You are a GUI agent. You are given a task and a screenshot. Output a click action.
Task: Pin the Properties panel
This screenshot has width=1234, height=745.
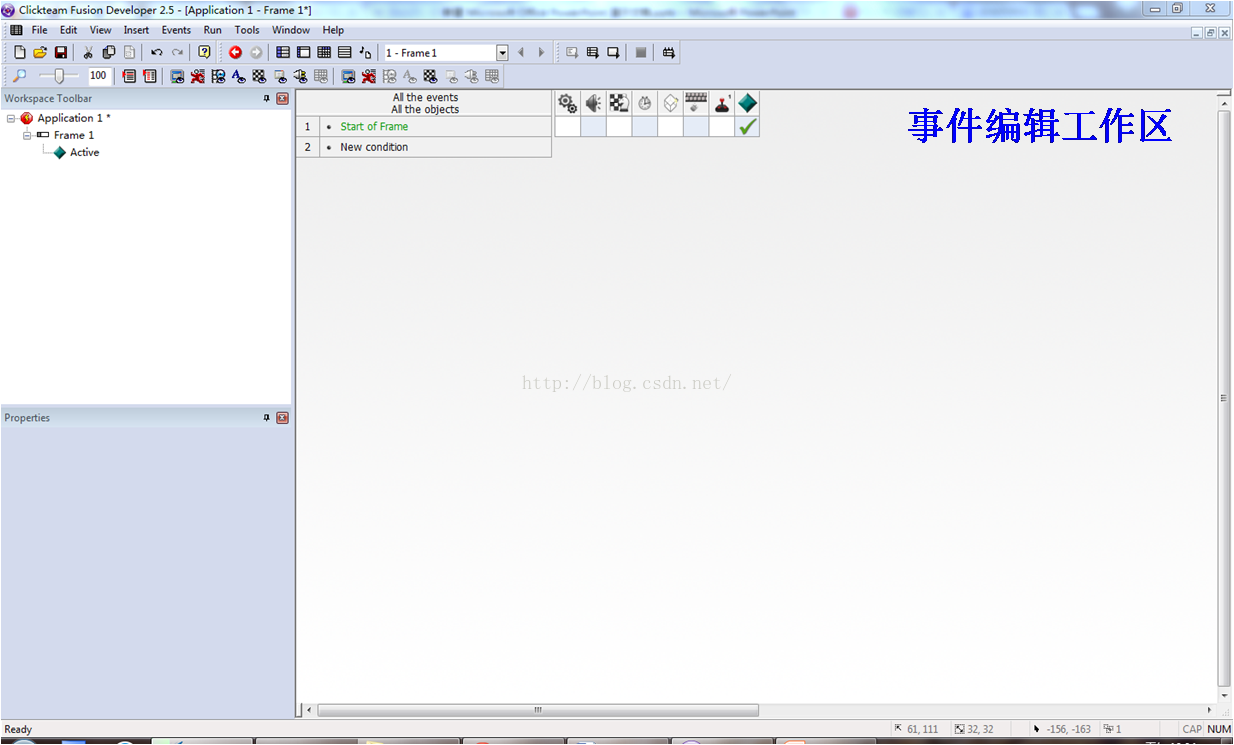265,417
